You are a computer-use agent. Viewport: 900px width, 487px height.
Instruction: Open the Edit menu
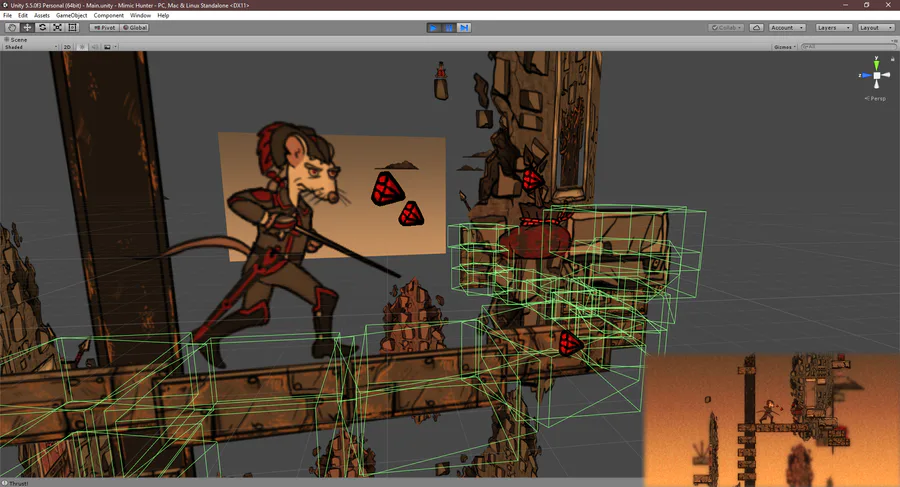pyautogui.click(x=23, y=16)
